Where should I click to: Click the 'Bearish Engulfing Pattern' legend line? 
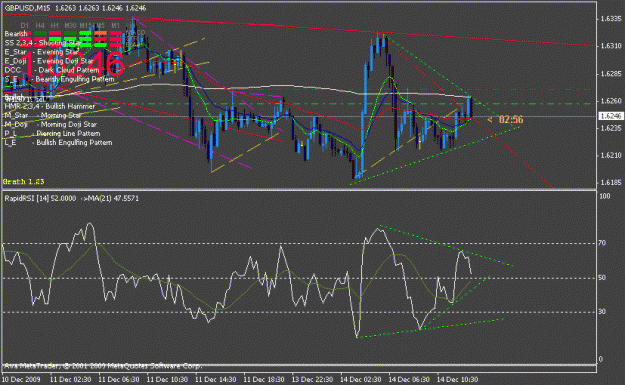click(59, 79)
